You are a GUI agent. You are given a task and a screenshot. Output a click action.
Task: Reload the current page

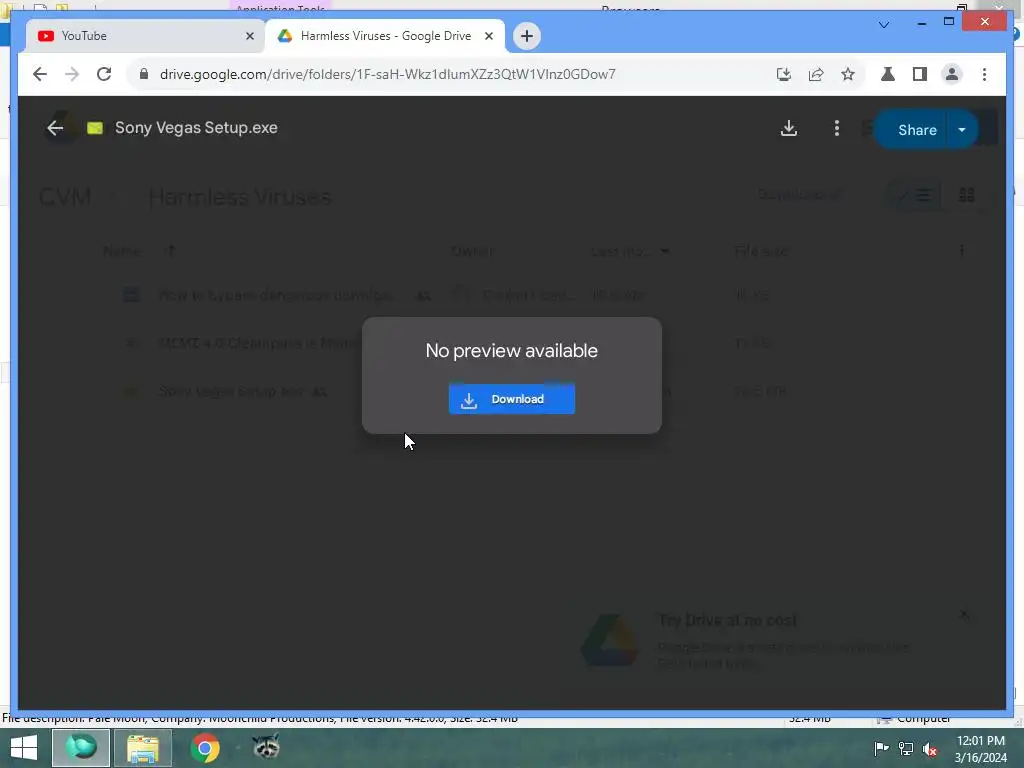(104, 74)
